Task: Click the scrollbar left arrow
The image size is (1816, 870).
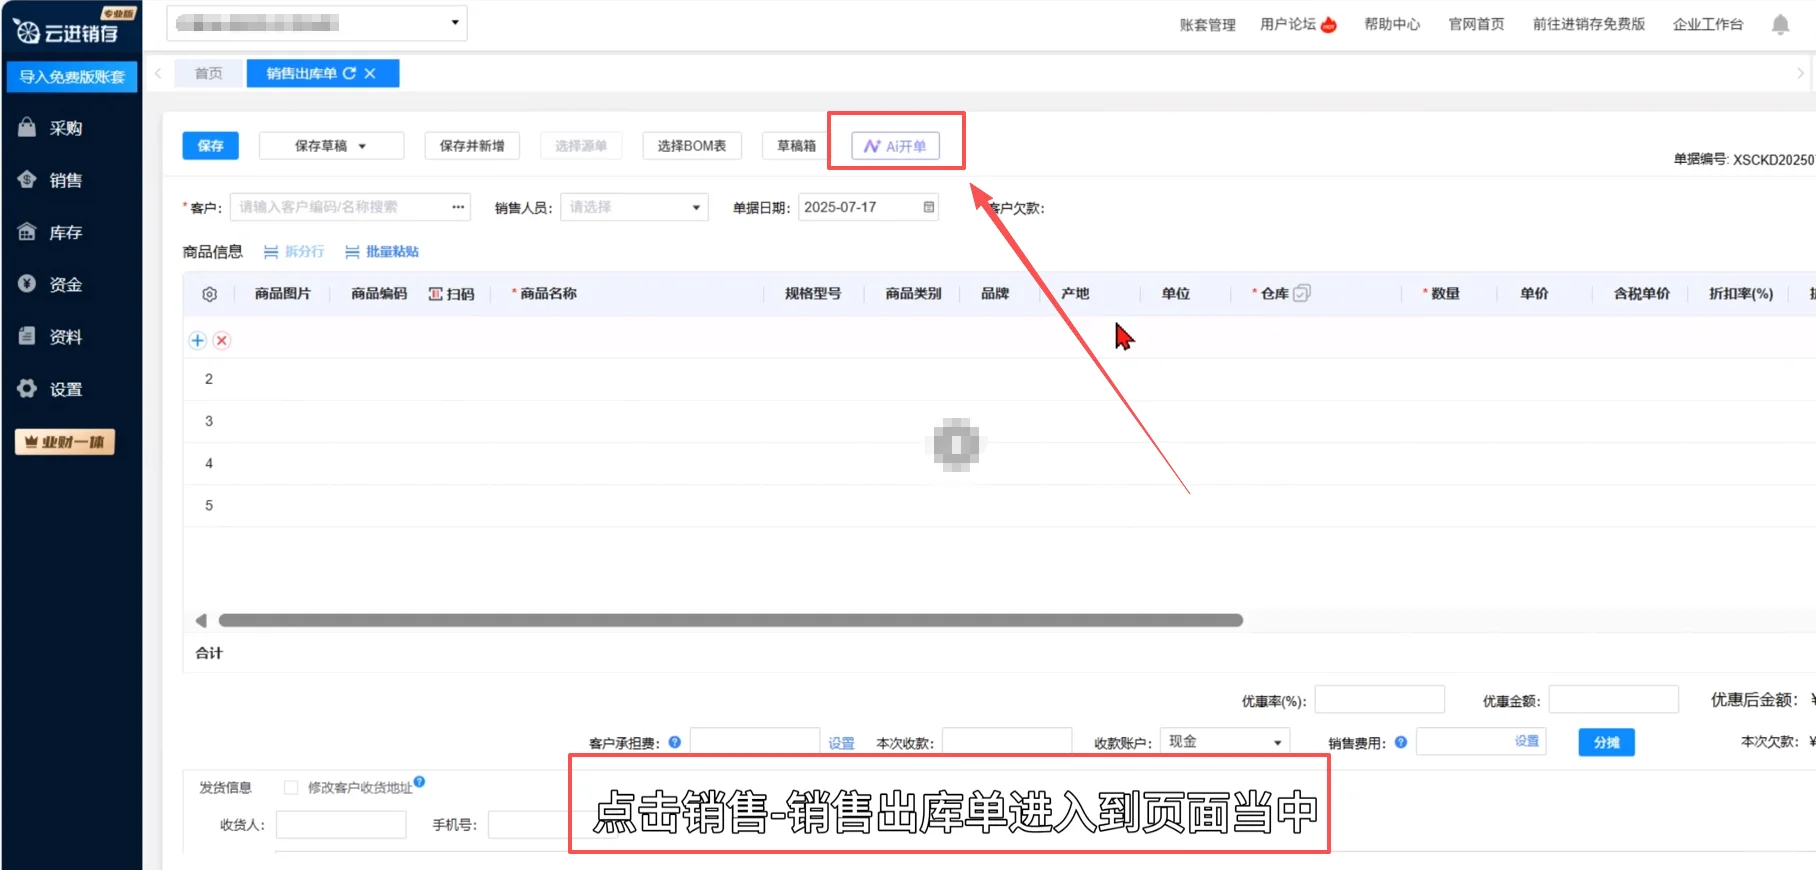Action: click(201, 621)
